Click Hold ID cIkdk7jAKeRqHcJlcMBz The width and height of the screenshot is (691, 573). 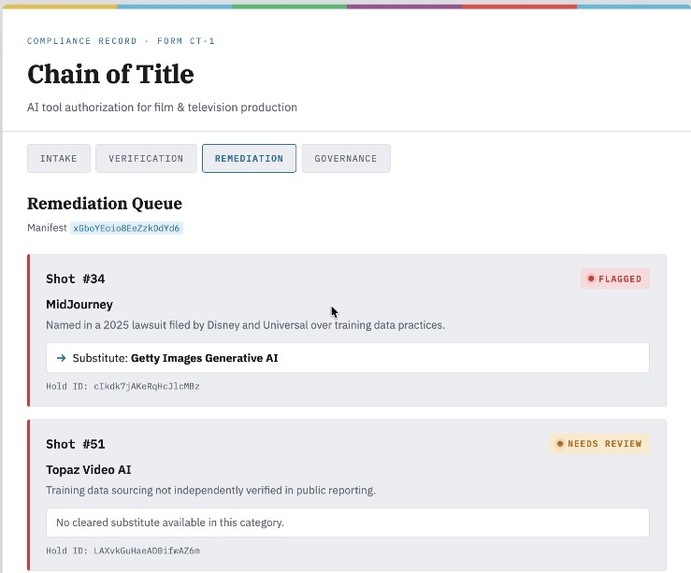(x=123, y=387)
